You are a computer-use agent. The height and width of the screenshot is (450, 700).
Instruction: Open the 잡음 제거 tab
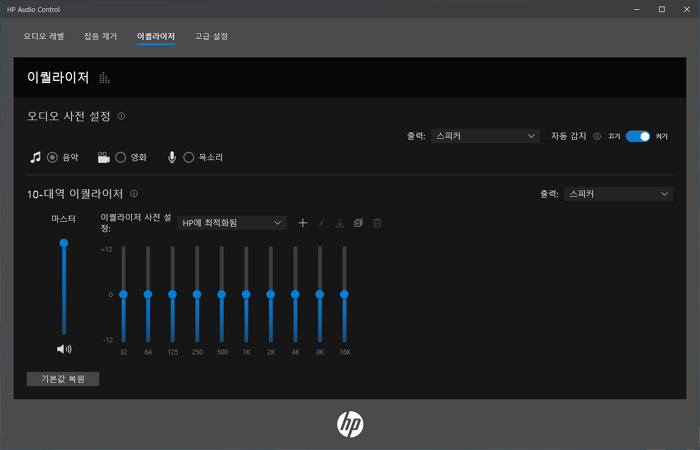100,36
